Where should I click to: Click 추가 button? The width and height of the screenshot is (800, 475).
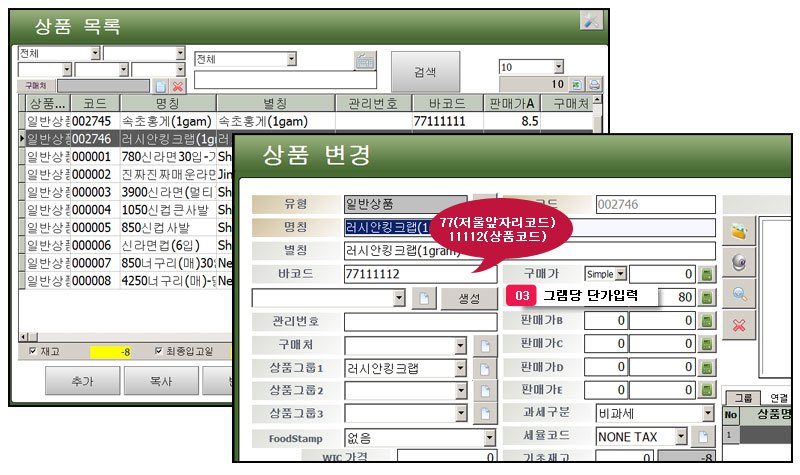83,381
